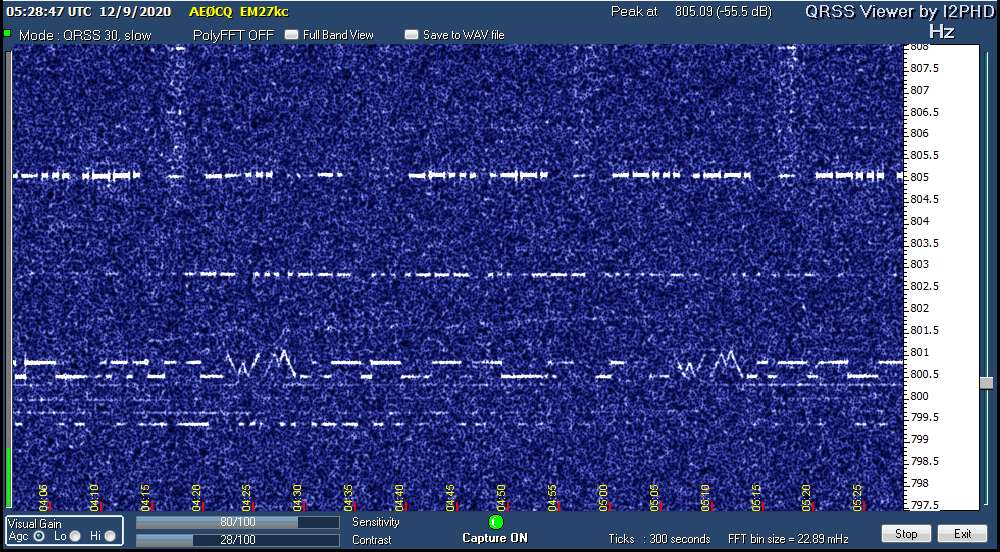Select the Lo visual gain option
The height and width of the screenshot is (552, 1000).
click(76, 536)
